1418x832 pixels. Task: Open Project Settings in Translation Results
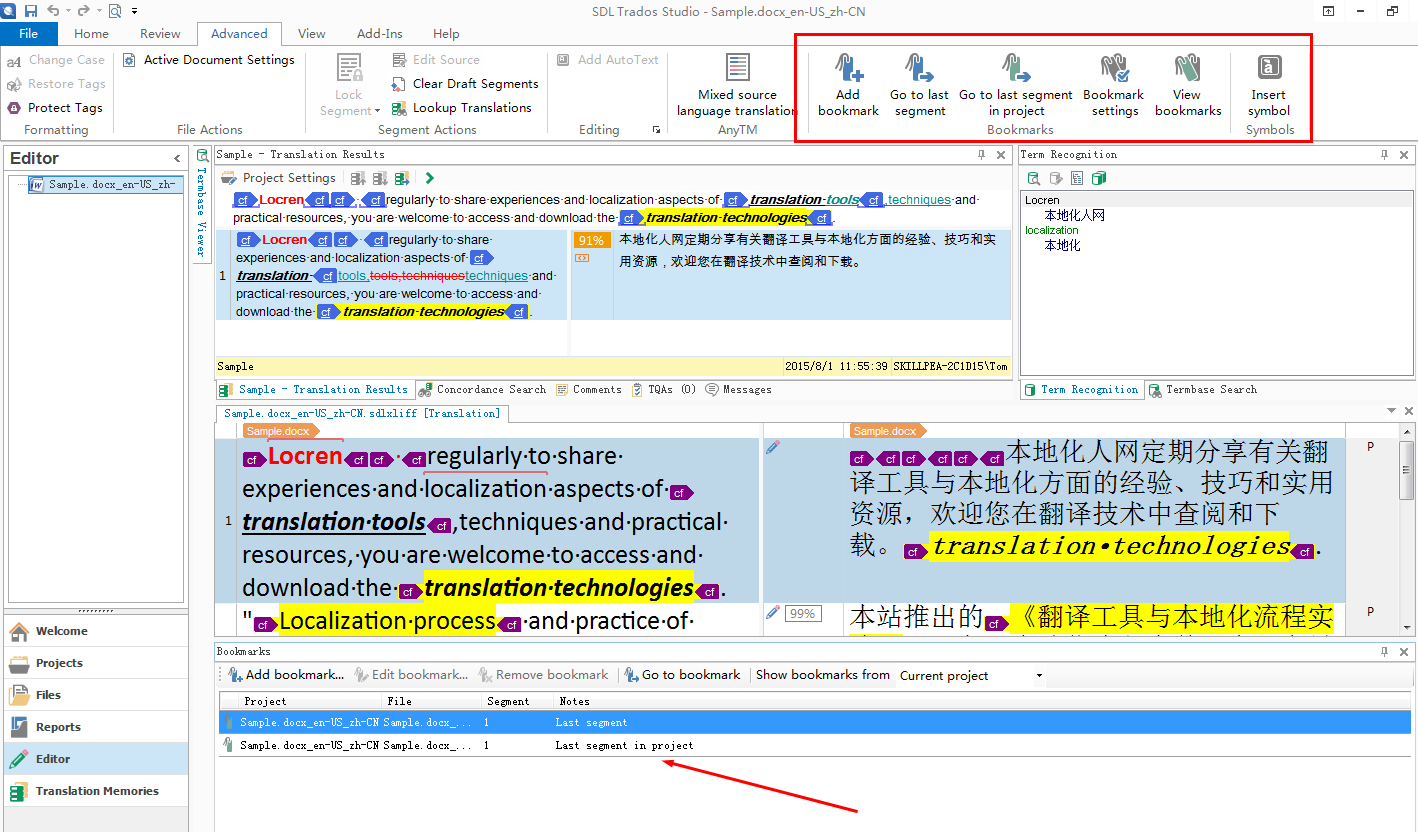(279, 178)
